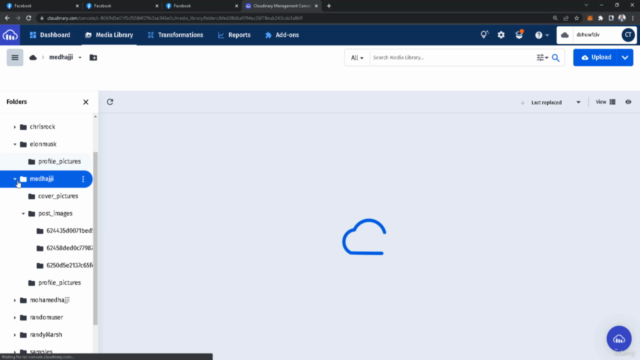Expand the randyMarsh folder

point(15,335)
